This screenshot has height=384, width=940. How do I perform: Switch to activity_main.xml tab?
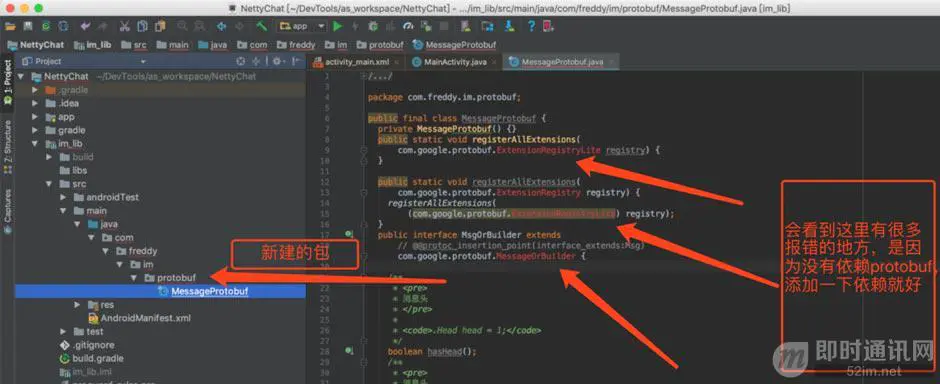pos(357,62)
